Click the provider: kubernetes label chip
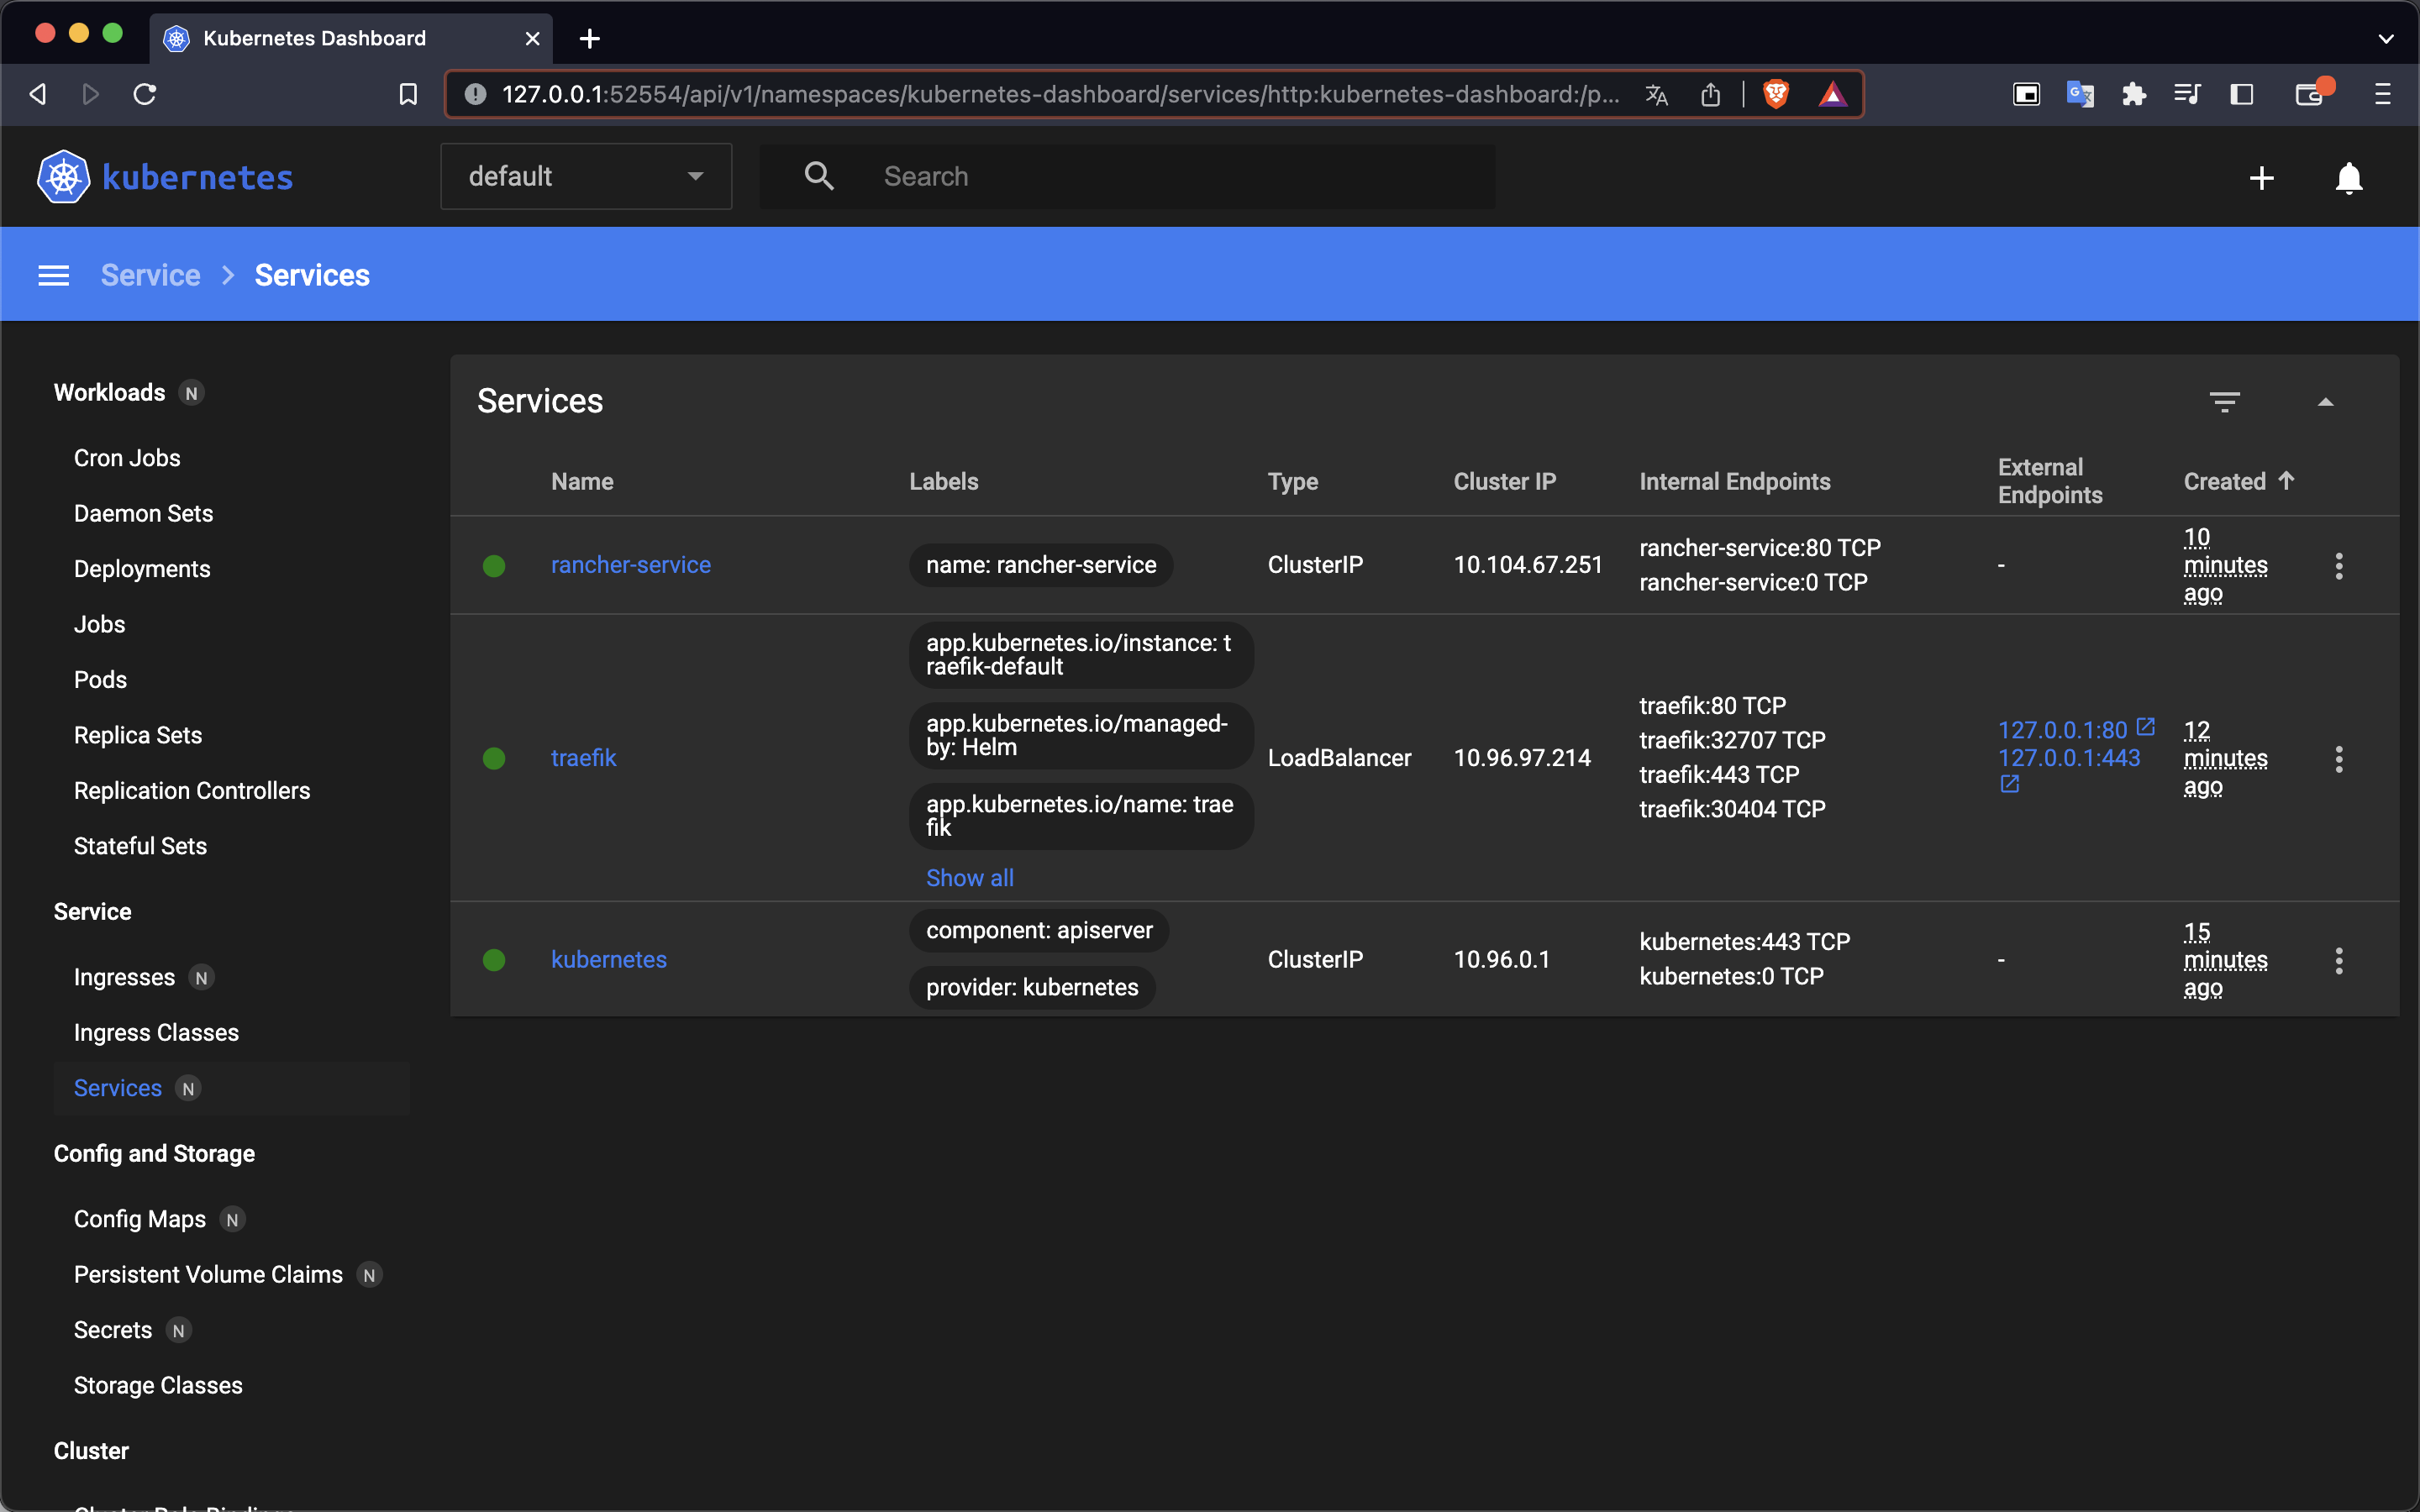The height and width of the screenshot is (1512, 2420). point(1032,987)
